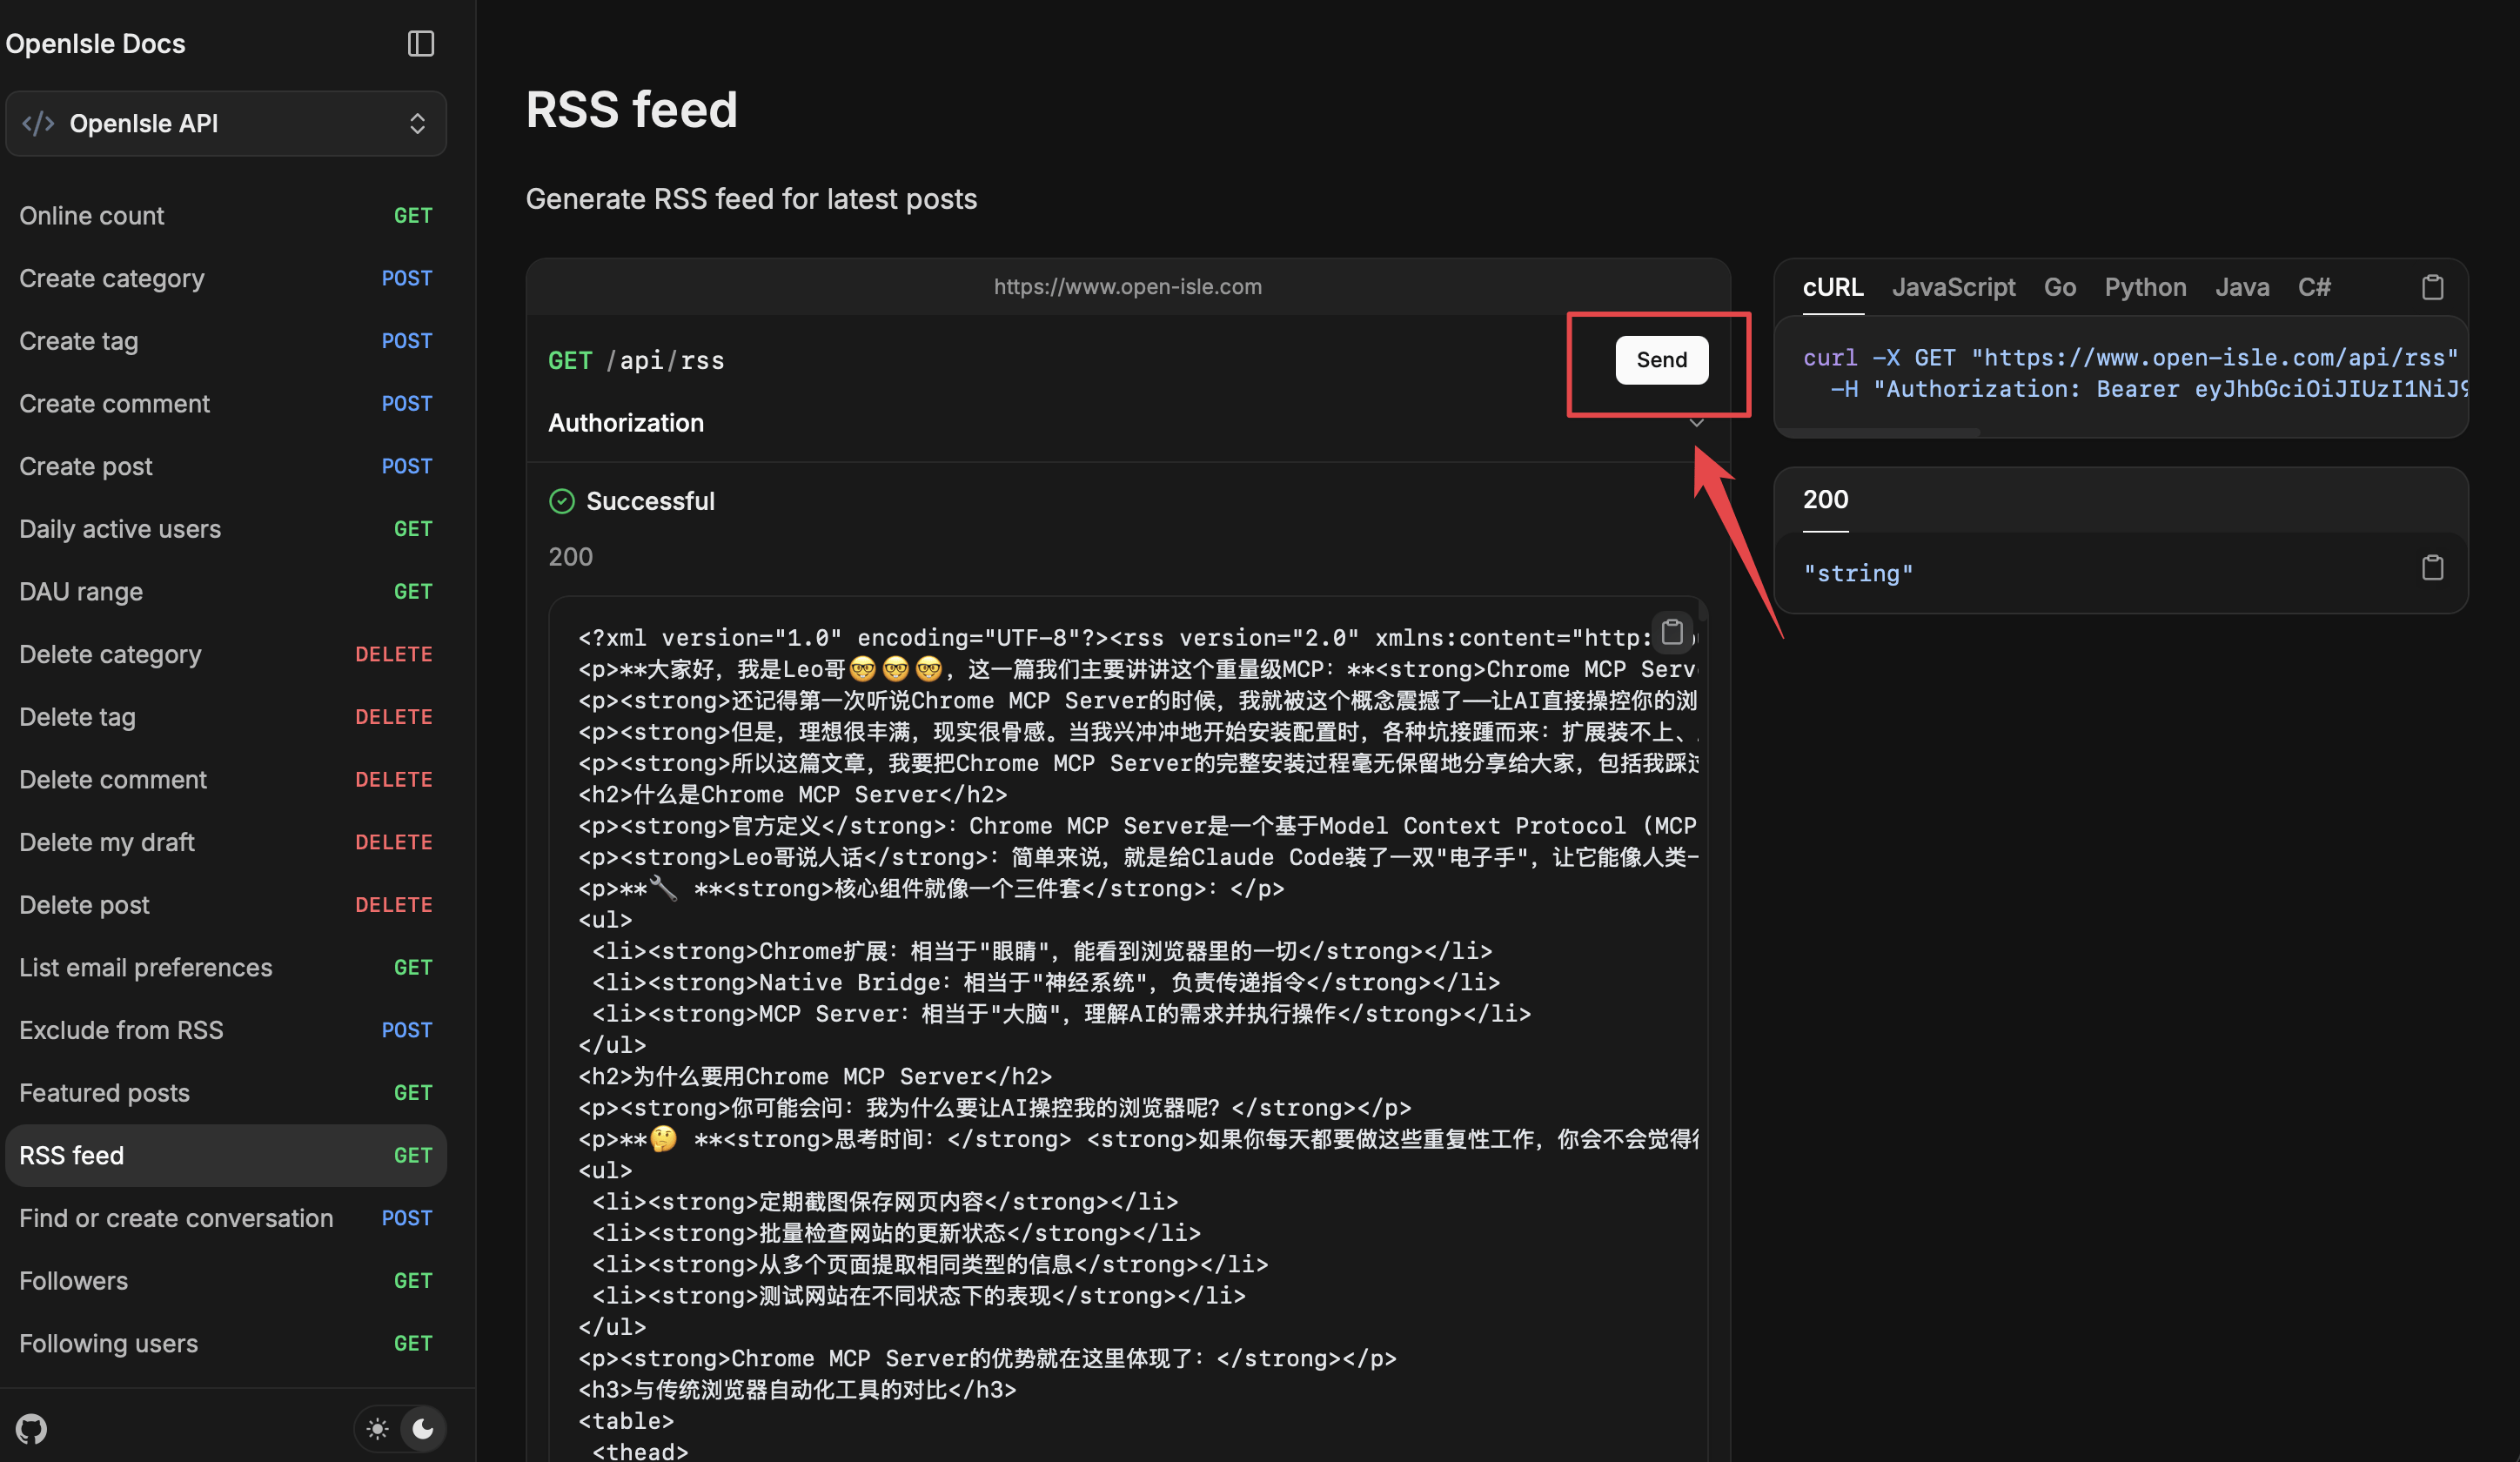Open the OpenIsle API selector dropdown
Image resolution: width=2520 pixels, height=1462 pixels.
[417, 123]
